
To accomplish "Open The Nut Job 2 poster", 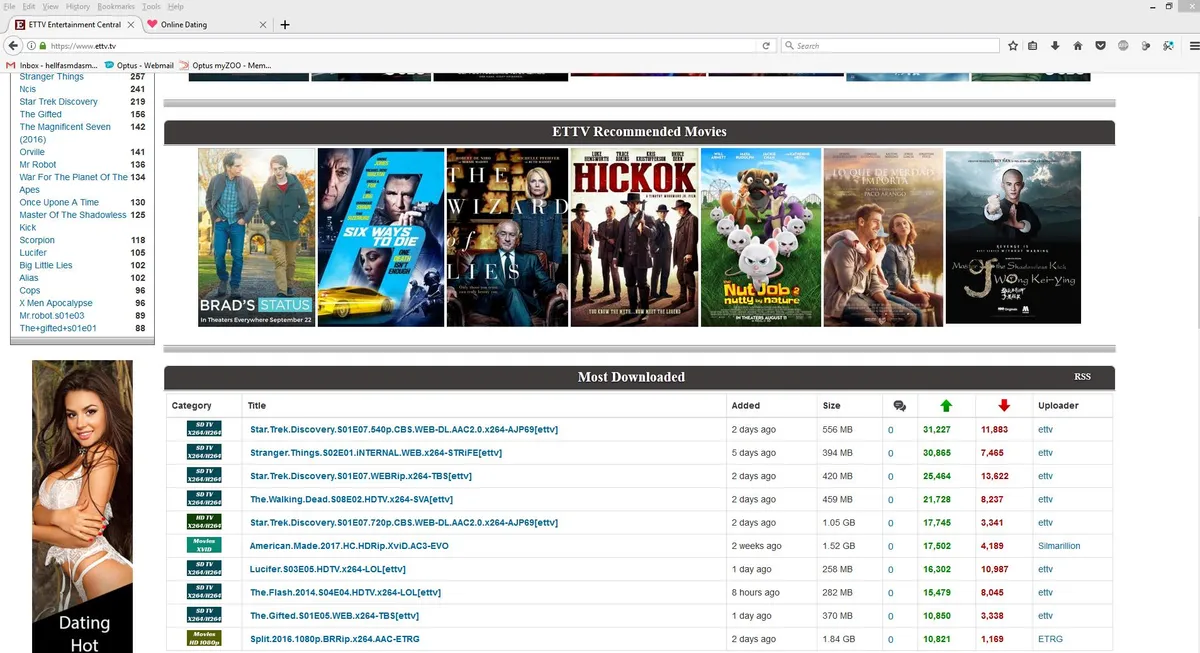I will 761,237.
